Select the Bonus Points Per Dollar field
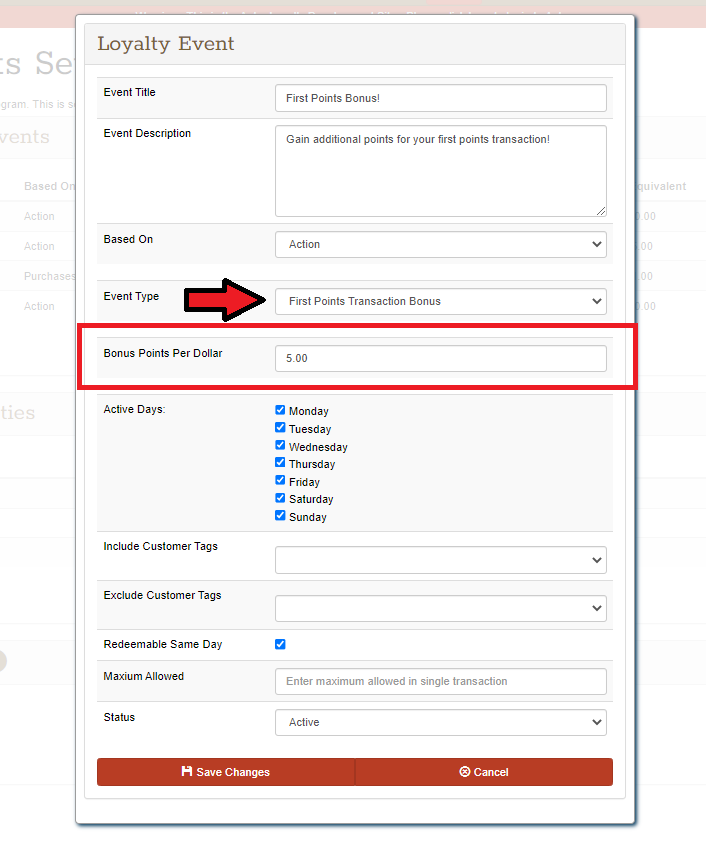The image size is (706, 861). click(440, 358)
